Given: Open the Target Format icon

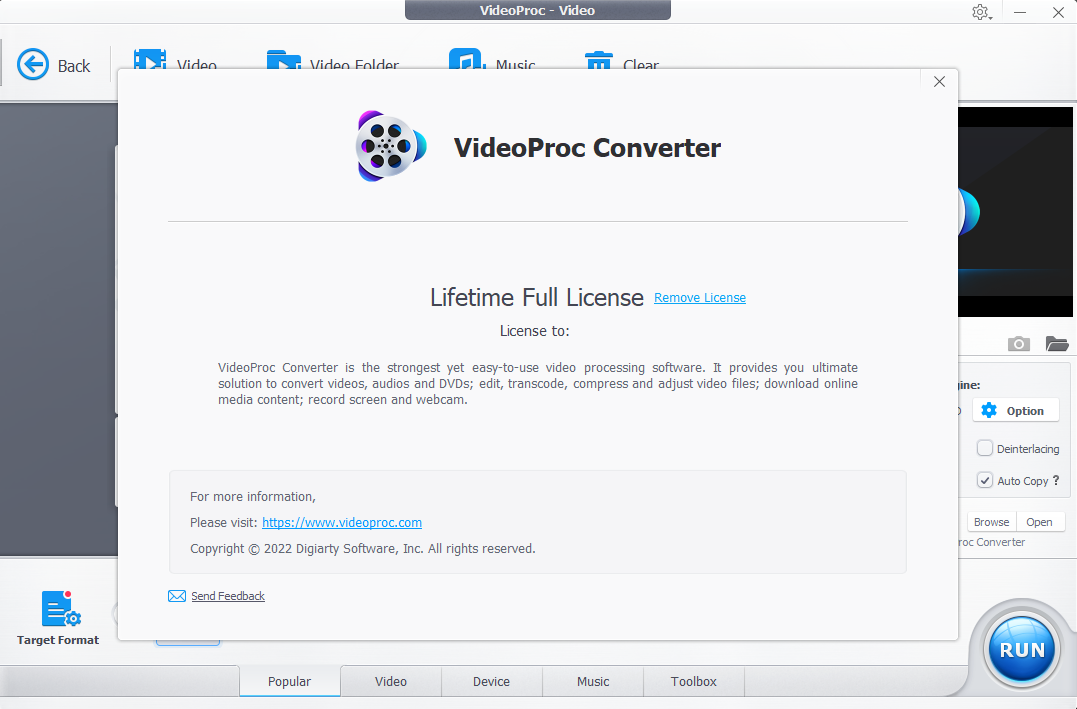Looking at the screenshot, I should click(59, 609).
